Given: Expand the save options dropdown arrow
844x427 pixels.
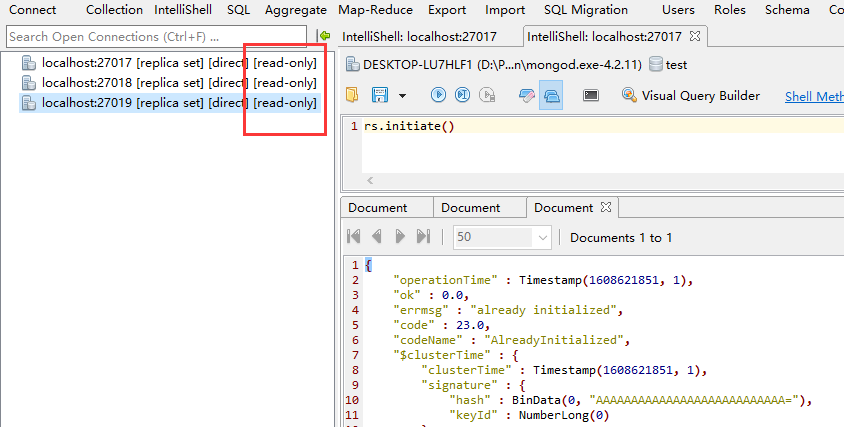Looking at the screenshot, I should coord(402,96).
